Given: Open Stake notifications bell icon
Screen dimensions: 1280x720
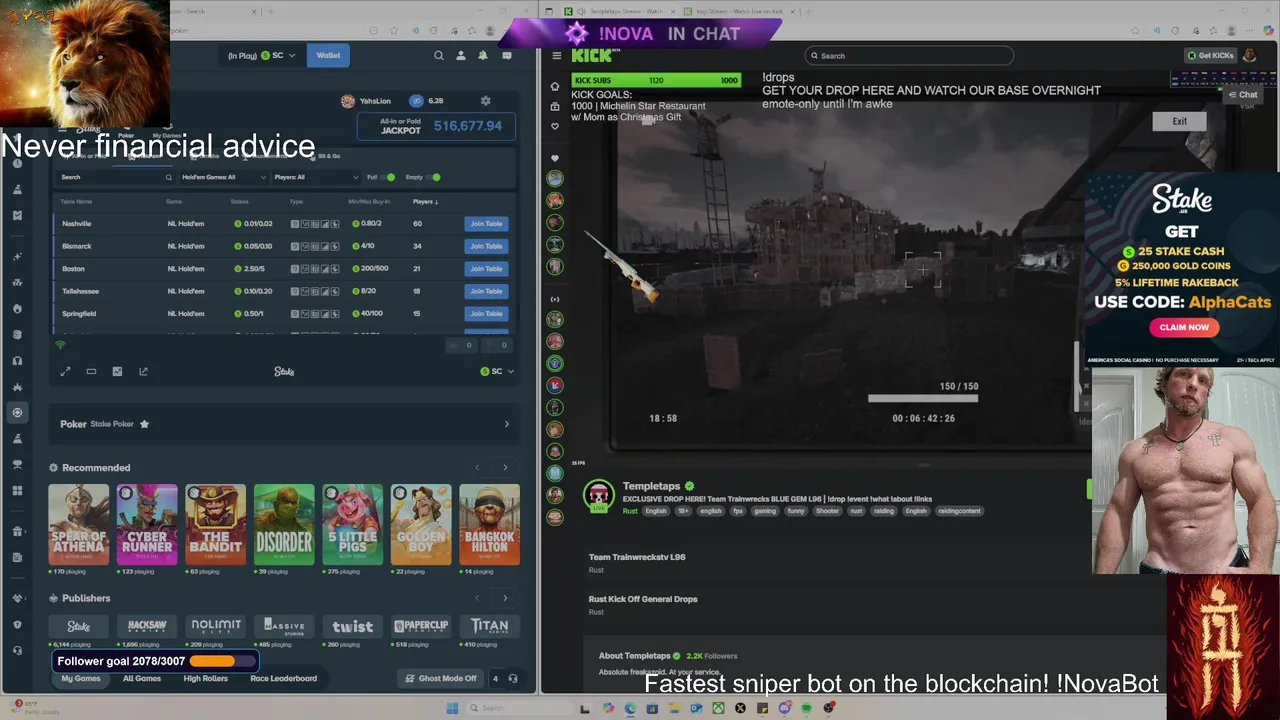Looking at the screenshot, I should pyautogui.click(x=483, y=56).
